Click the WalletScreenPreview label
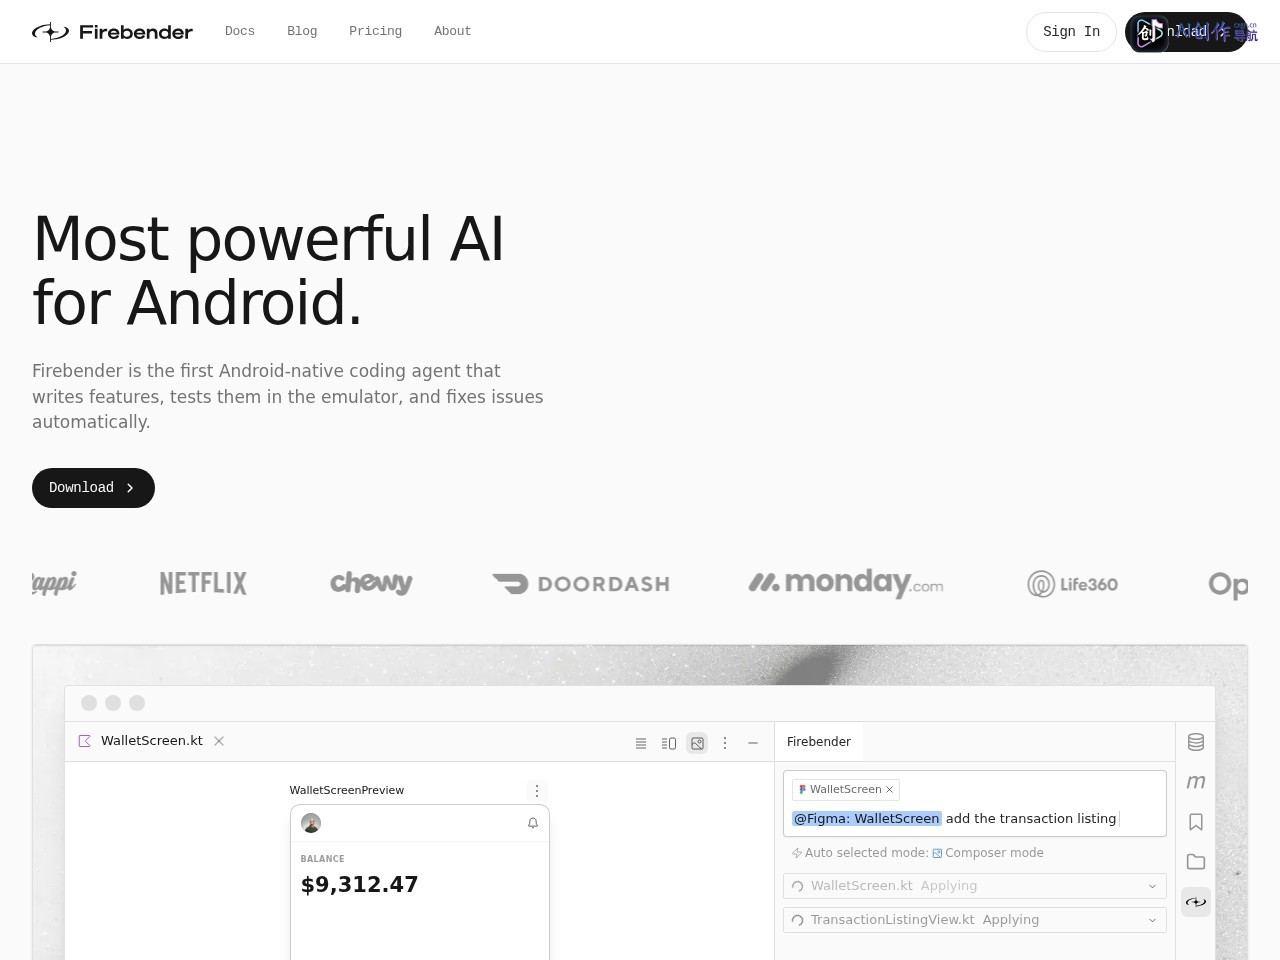 click(x=347, y=790)
